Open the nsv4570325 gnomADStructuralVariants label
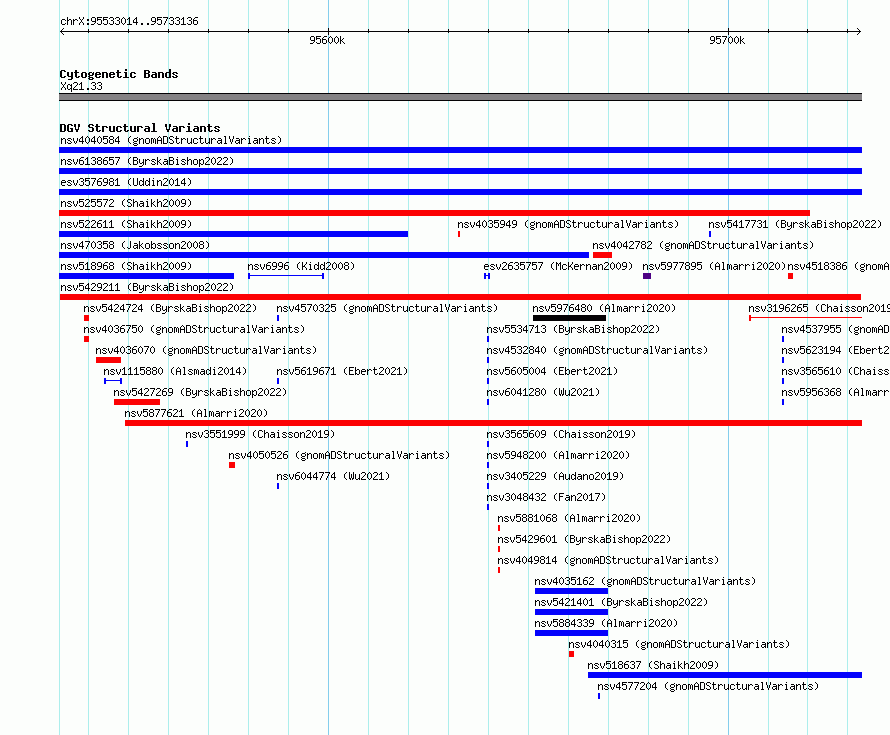The height and width of the screenshot is (735, 890). pos(387,308)
